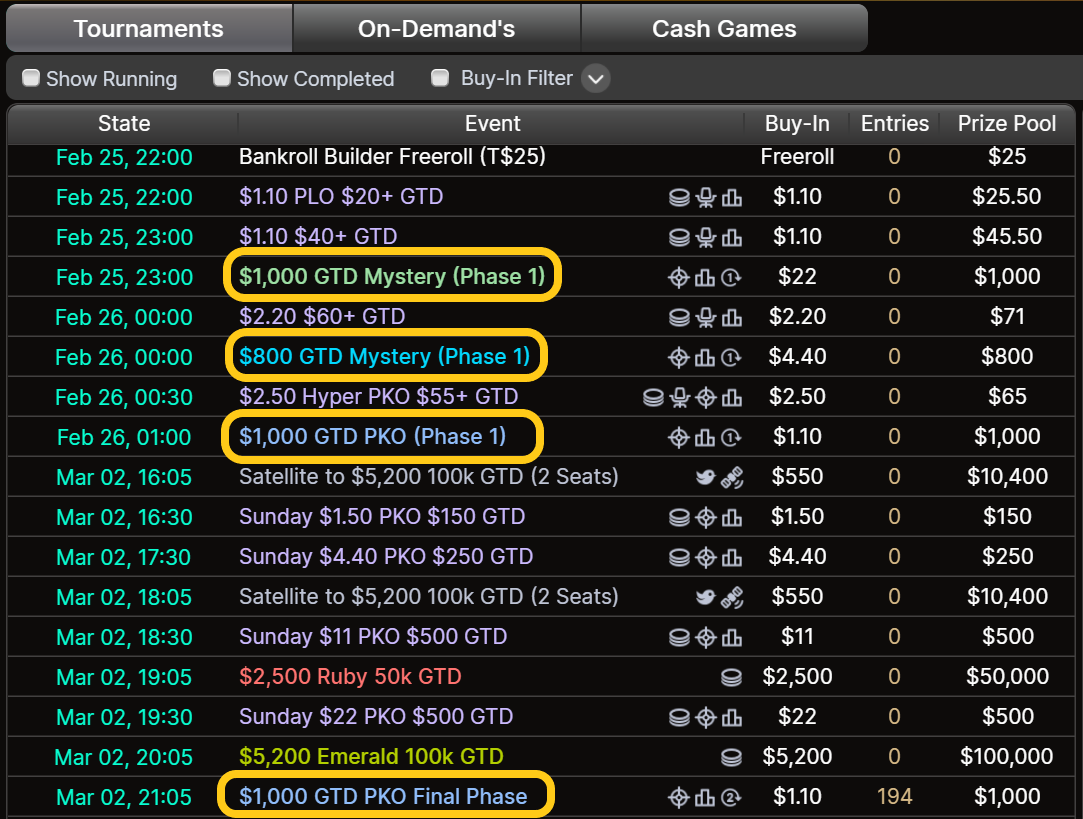The width and height of the screenshot is (1083, 819).
Task: Enable the Show Running checkbox
Action: (31, 78)
